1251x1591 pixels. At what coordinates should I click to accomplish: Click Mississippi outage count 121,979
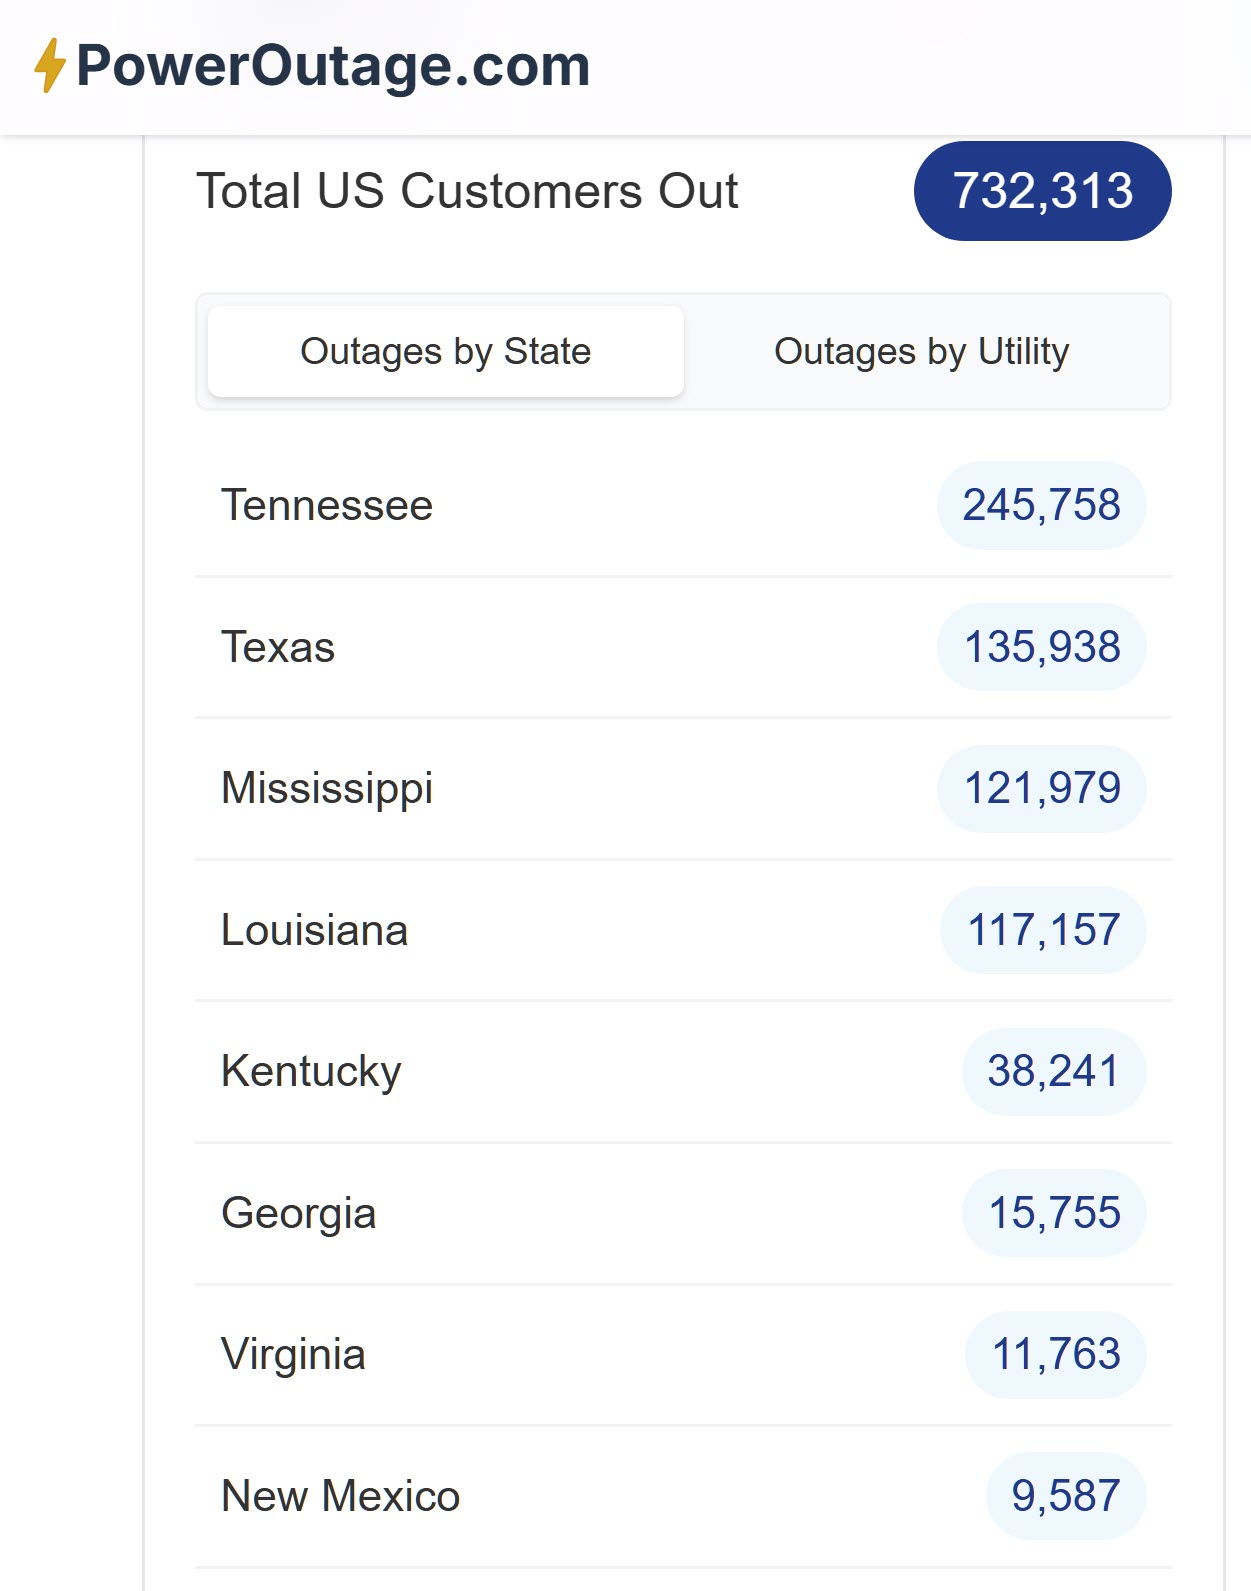coord(1041,788)
